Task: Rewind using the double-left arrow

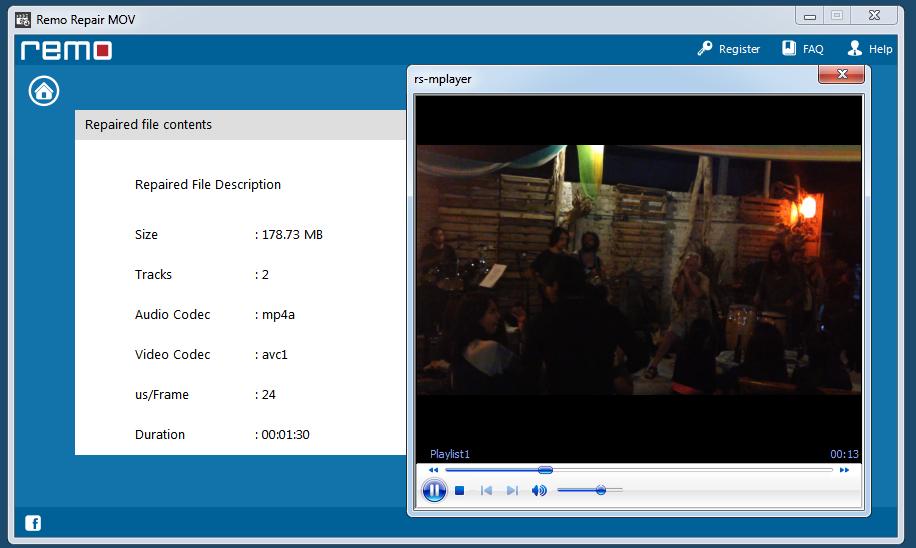Action: pyautogui.click(x=433, y=470)
